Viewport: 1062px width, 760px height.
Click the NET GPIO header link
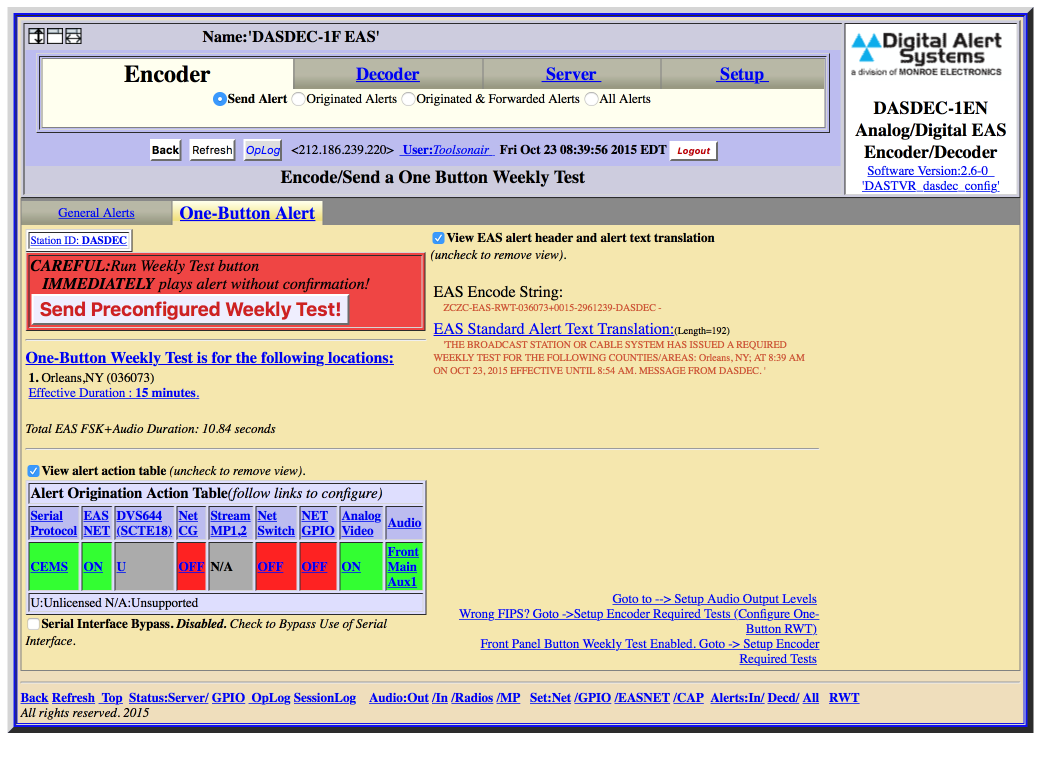coord(318,524)
